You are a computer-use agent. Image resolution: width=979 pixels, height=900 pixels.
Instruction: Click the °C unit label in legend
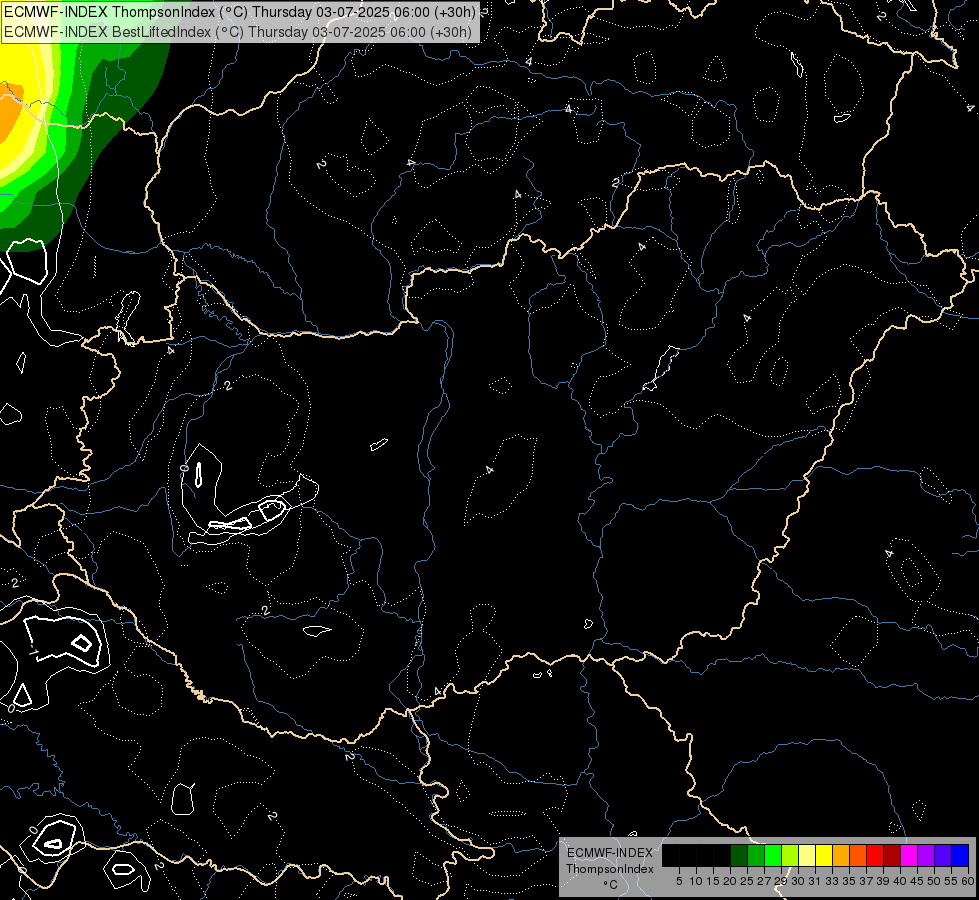coord(611,885)
